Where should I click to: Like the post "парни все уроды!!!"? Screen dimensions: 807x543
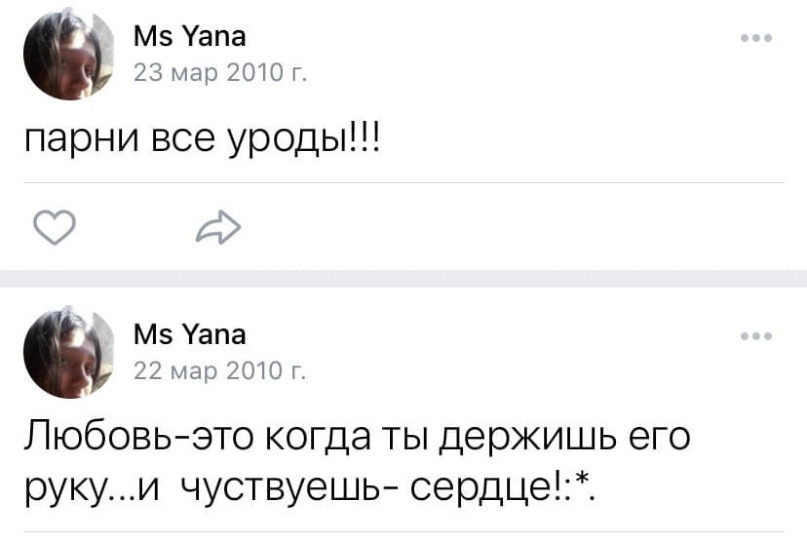56,231
